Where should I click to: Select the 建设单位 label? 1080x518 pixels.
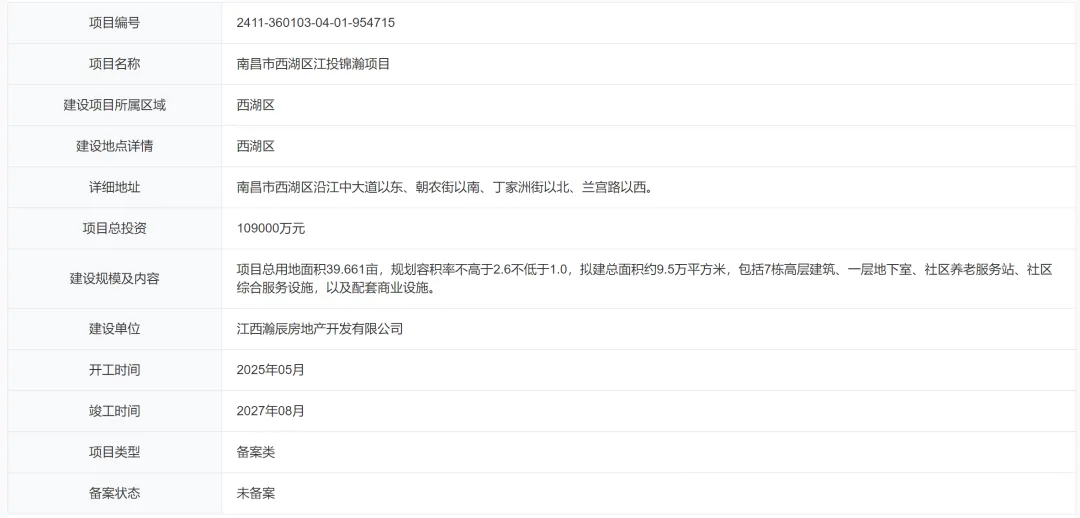click(114, 329)
